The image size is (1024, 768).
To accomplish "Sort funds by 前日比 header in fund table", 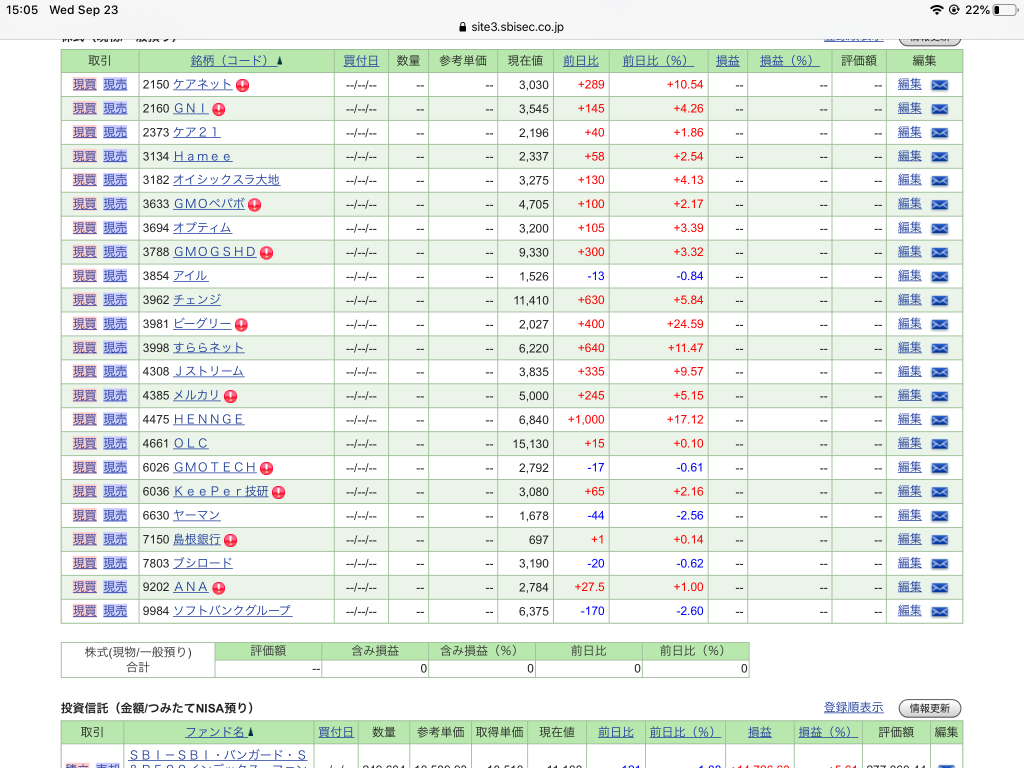I will 615,732.
